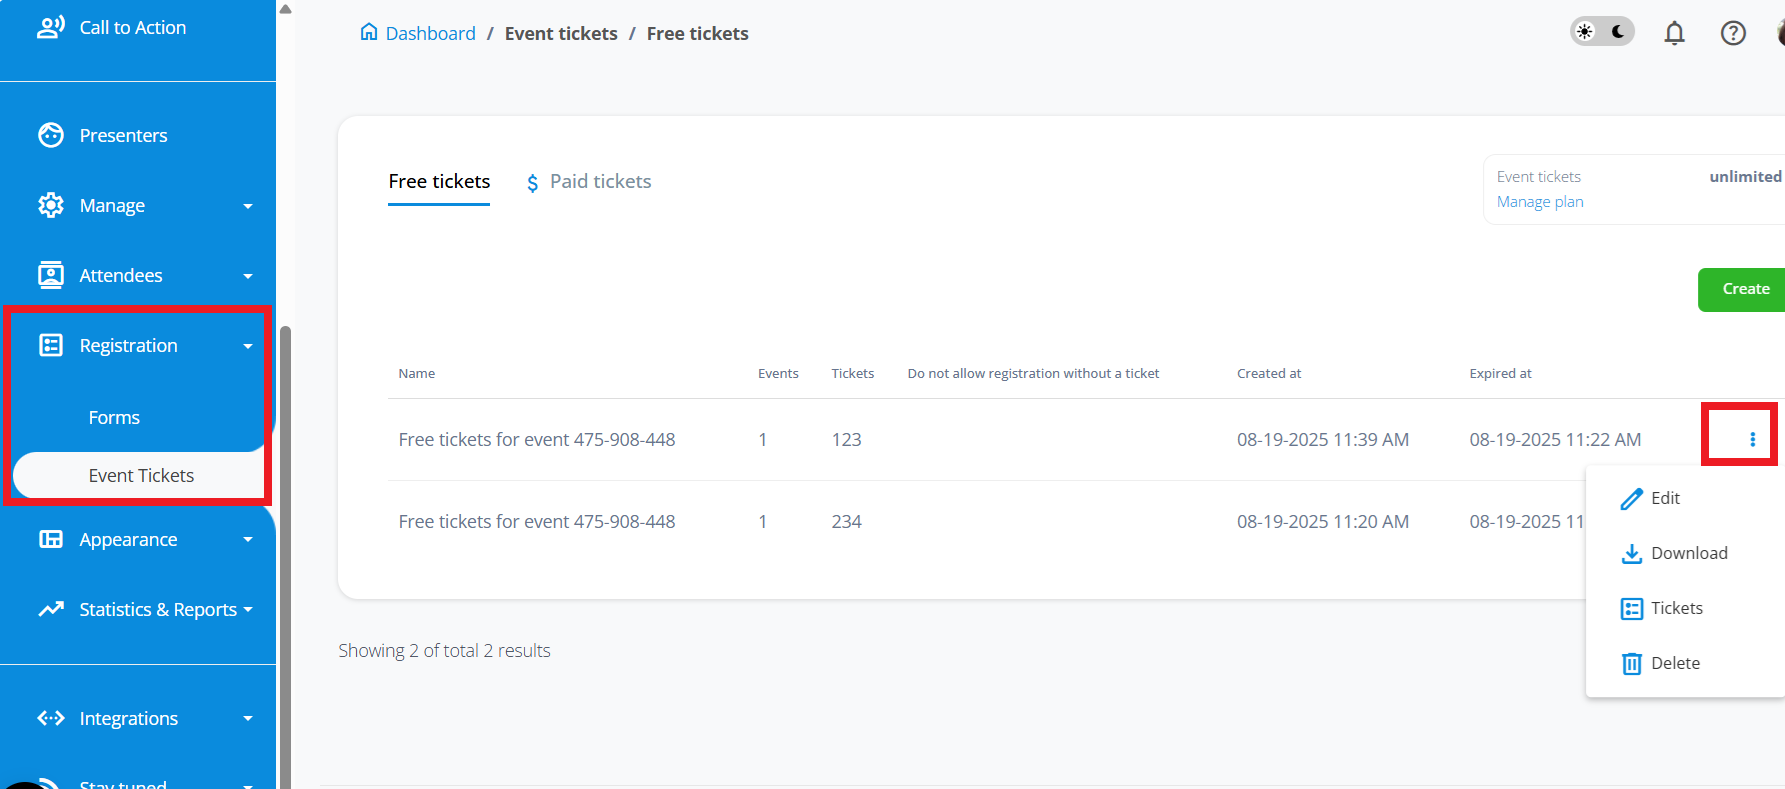The width and height of the screenshot is (1785, 789).
Task: Open three-dot menu for first ticket row
Action: coord(1752,439)
